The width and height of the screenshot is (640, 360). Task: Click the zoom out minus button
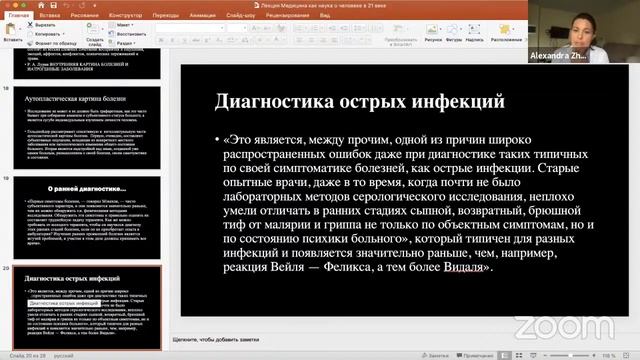pyautogui.click(x=545, y=356)
